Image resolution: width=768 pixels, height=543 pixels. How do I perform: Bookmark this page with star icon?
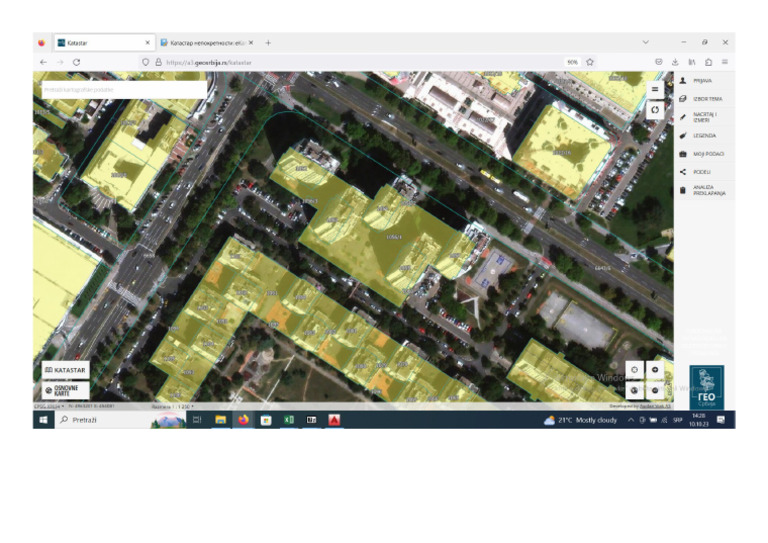point(590,62)
